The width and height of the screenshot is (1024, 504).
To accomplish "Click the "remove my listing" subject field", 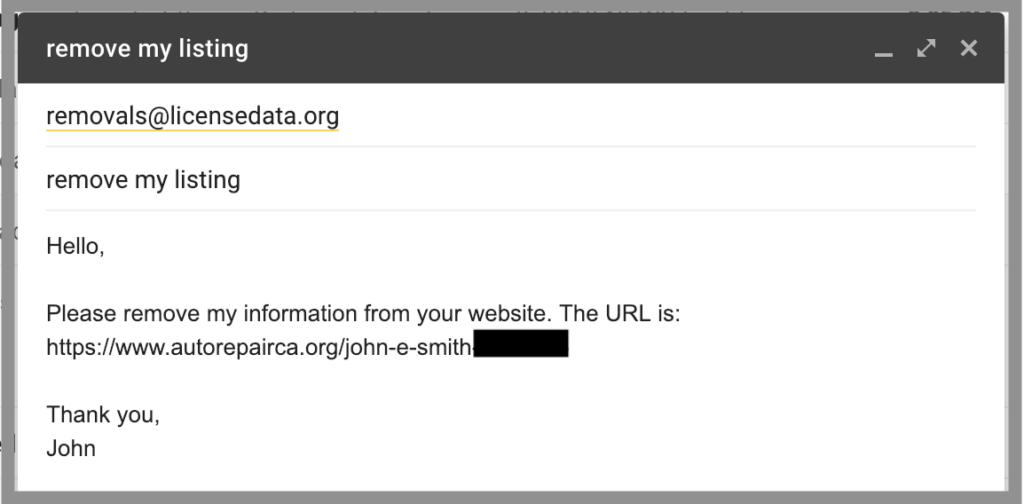I will [143, 180].
